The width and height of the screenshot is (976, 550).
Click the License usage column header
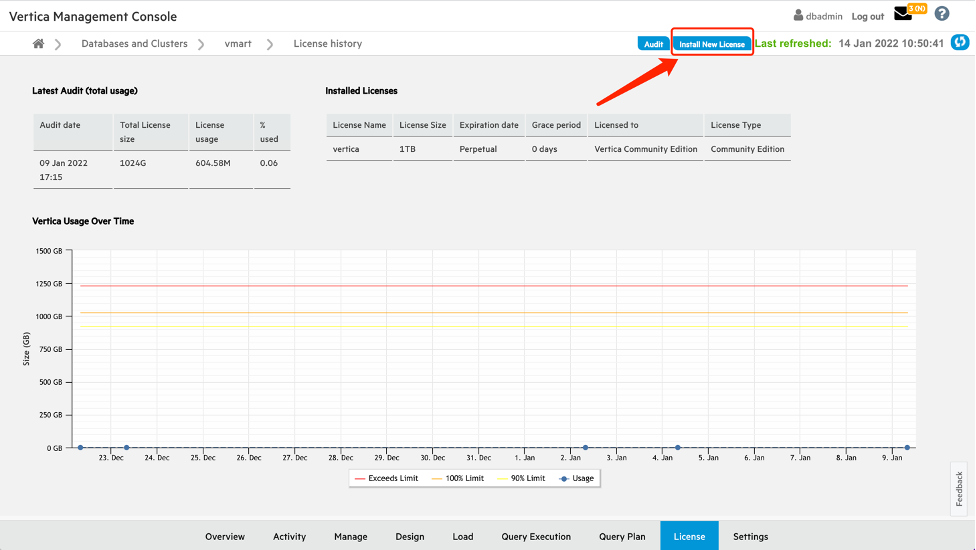[x=221, y=132]
